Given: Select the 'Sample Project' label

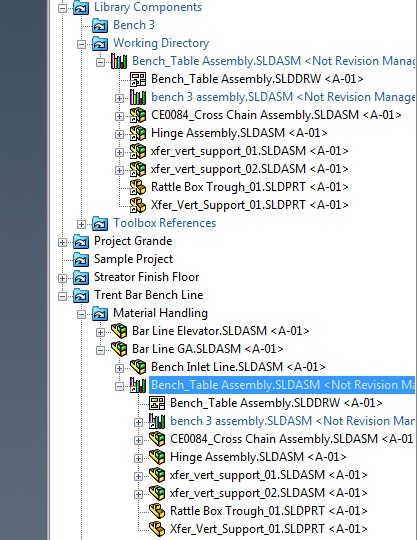Looking at the screenshot, I should pos(134,259).
